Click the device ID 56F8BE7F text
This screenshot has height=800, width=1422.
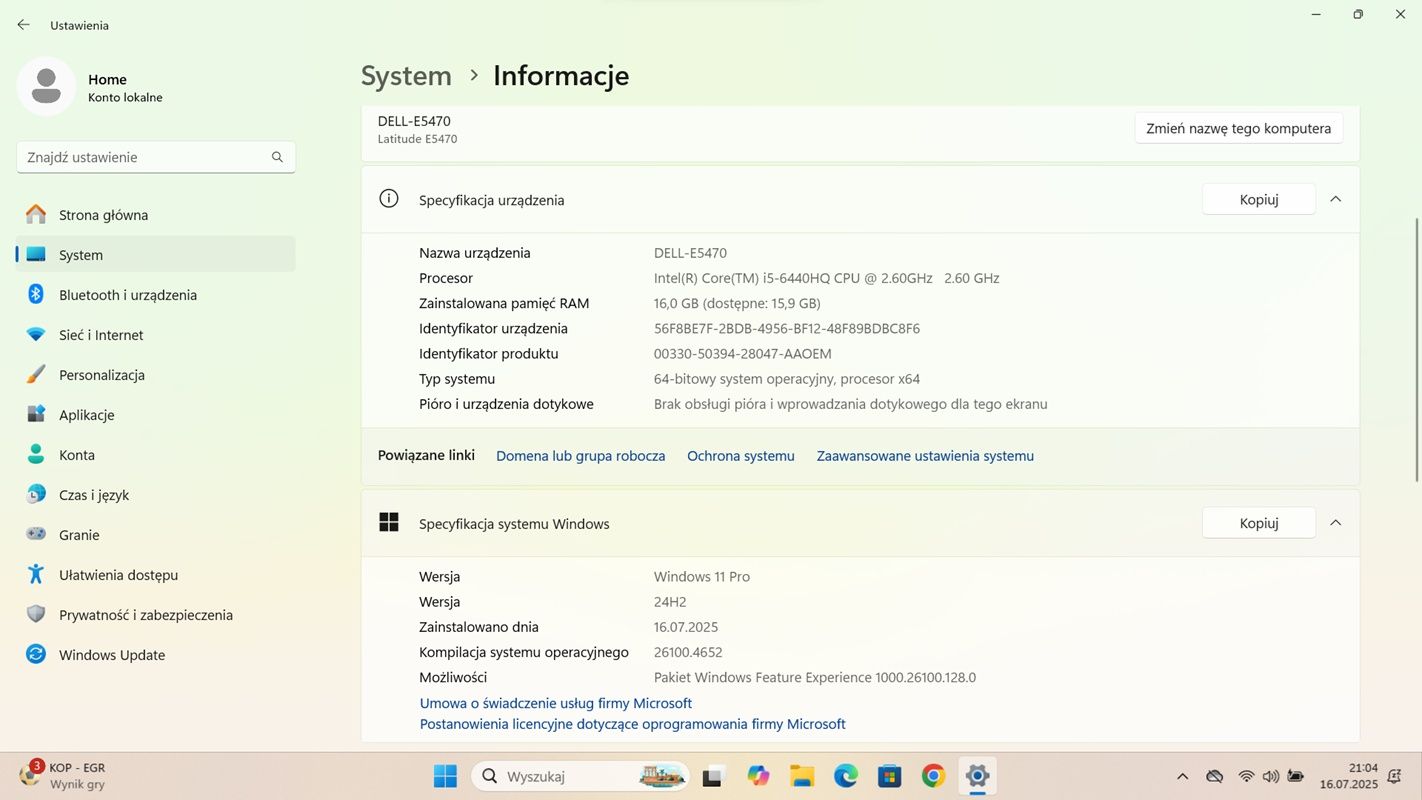[x=787, y=329]
